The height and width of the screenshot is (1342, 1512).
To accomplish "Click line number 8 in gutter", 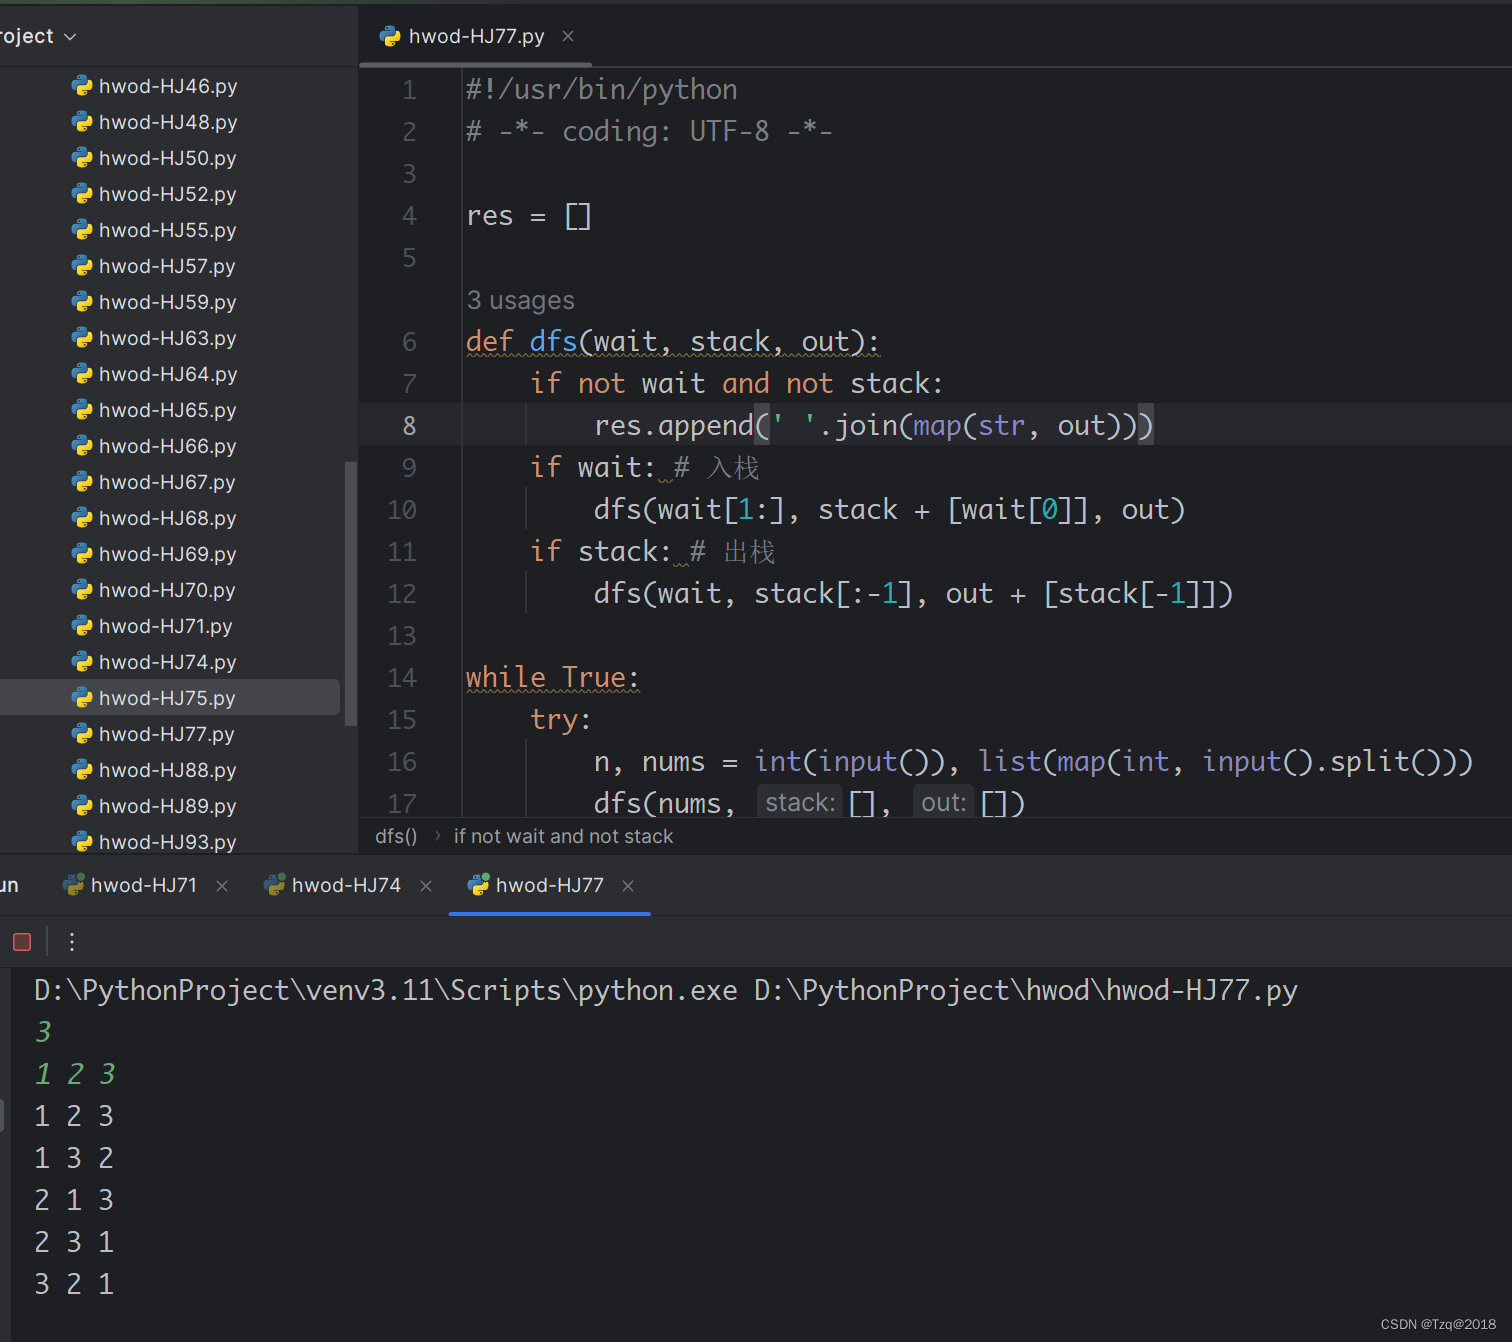I will click(x=409, y=426).
